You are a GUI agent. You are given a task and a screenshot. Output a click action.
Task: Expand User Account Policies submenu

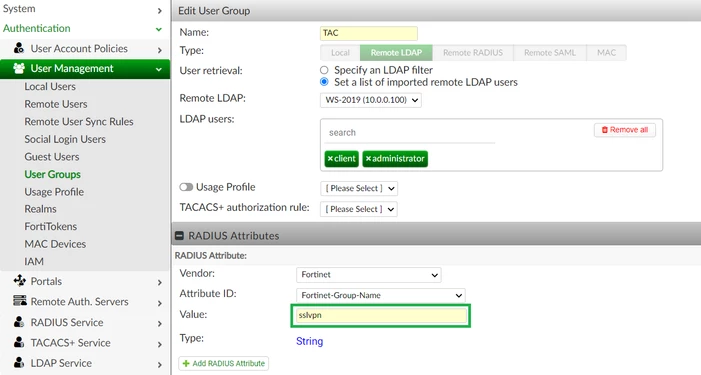point(160,50)
